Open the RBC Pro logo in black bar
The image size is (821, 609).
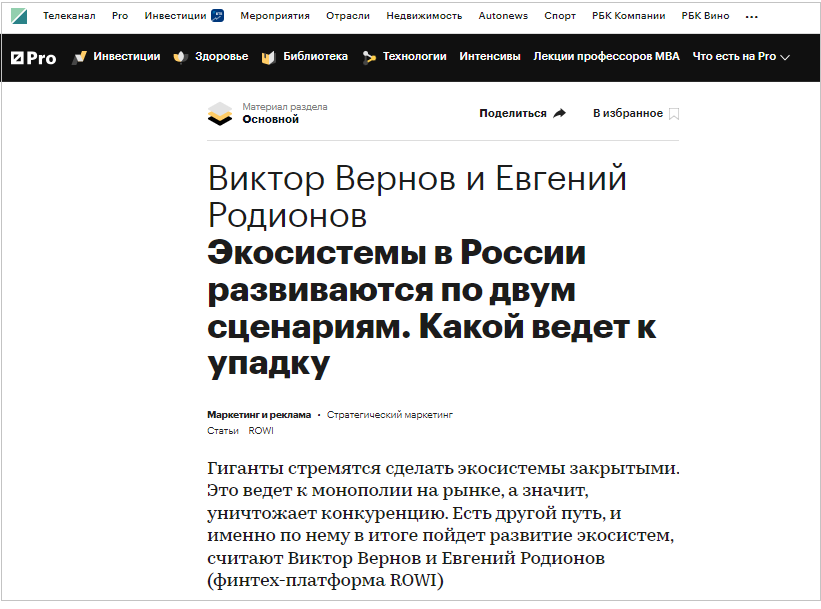(x=34, y=58)
